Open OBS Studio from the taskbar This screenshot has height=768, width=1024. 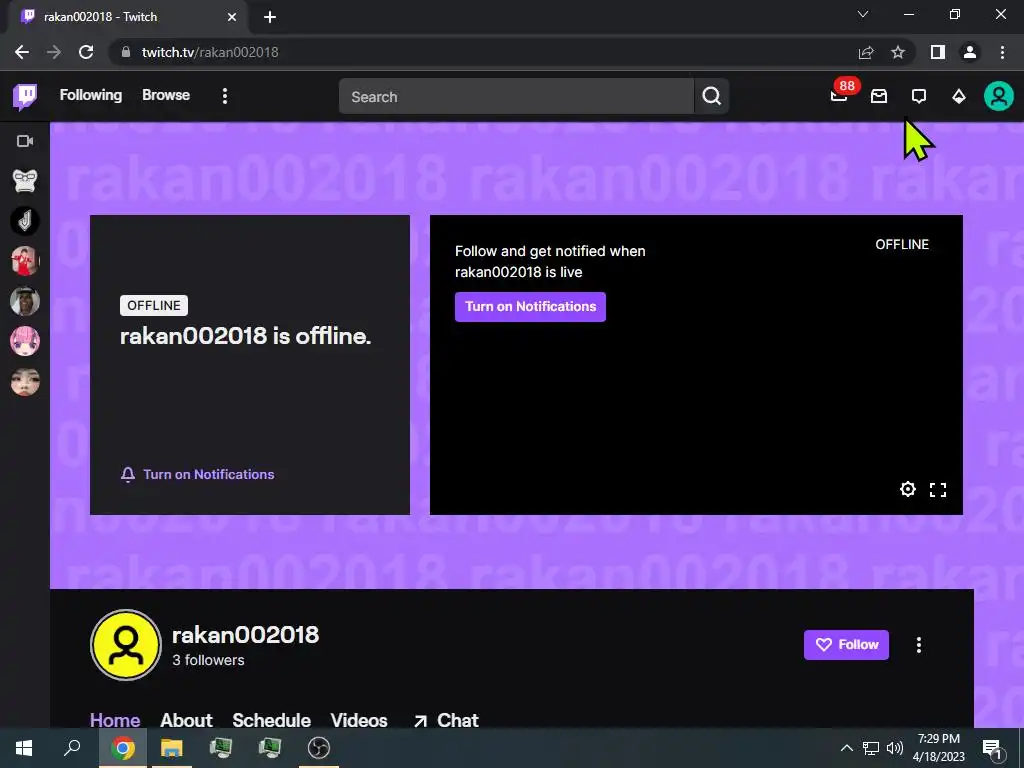coord(319,748)
